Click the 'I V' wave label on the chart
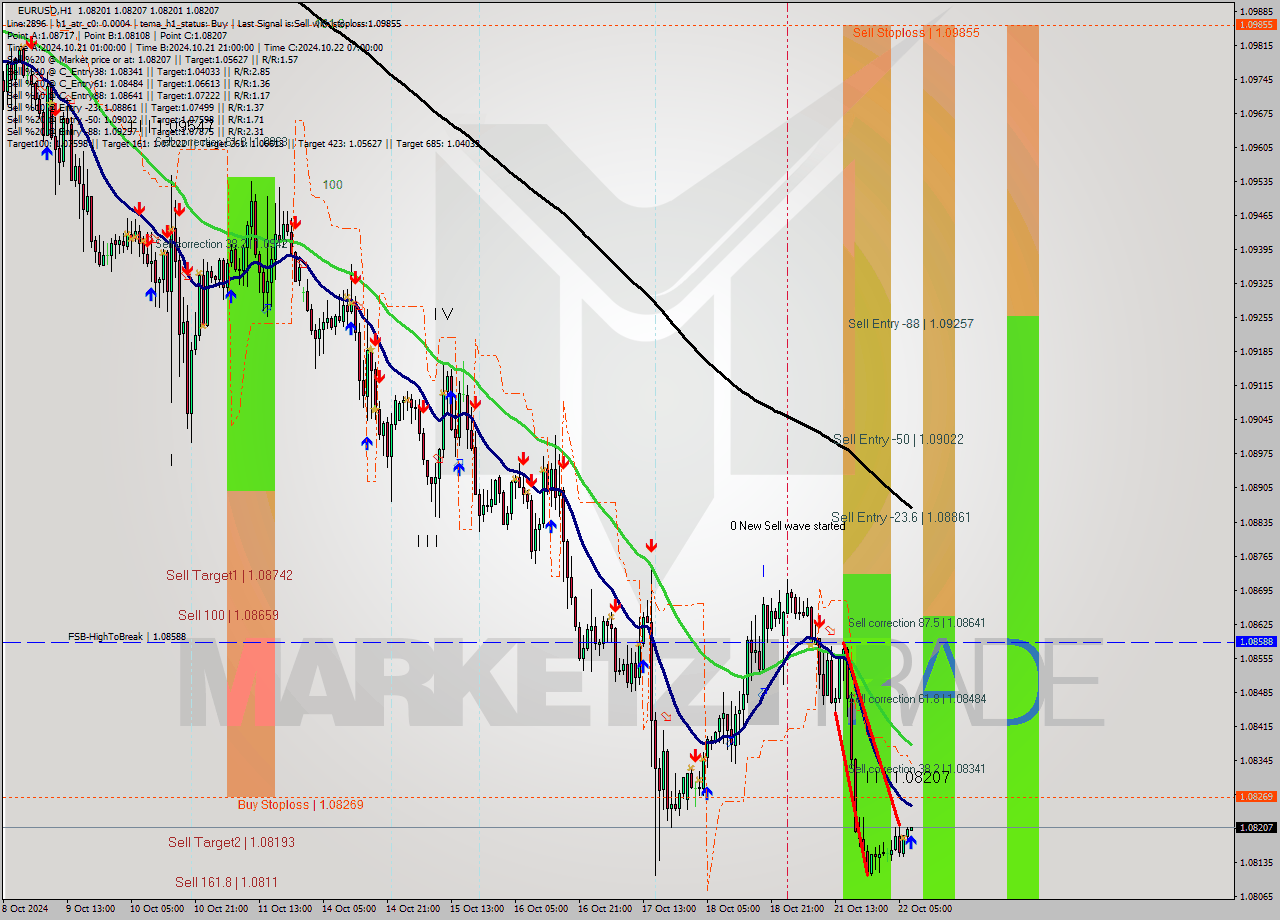This screenshot has height=920, width=1280. click(443, 313)
